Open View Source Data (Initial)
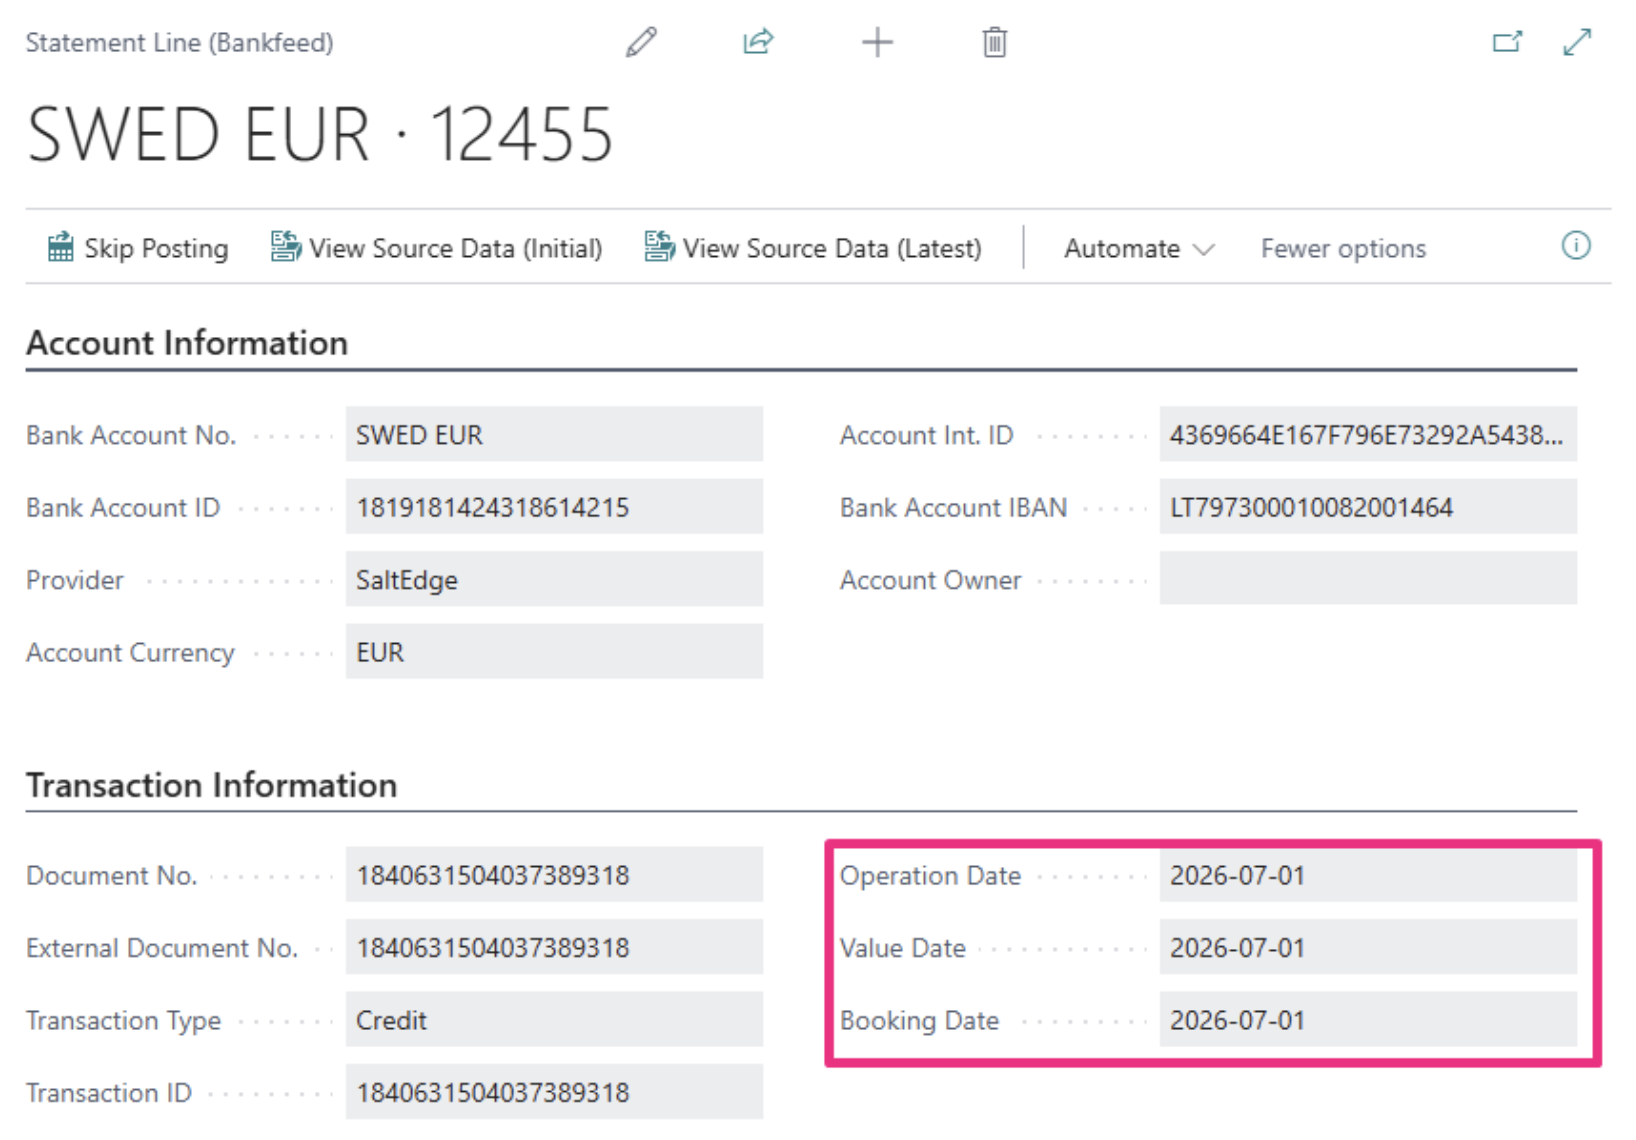The image size is (1636, 1140). tap(456, 248)
